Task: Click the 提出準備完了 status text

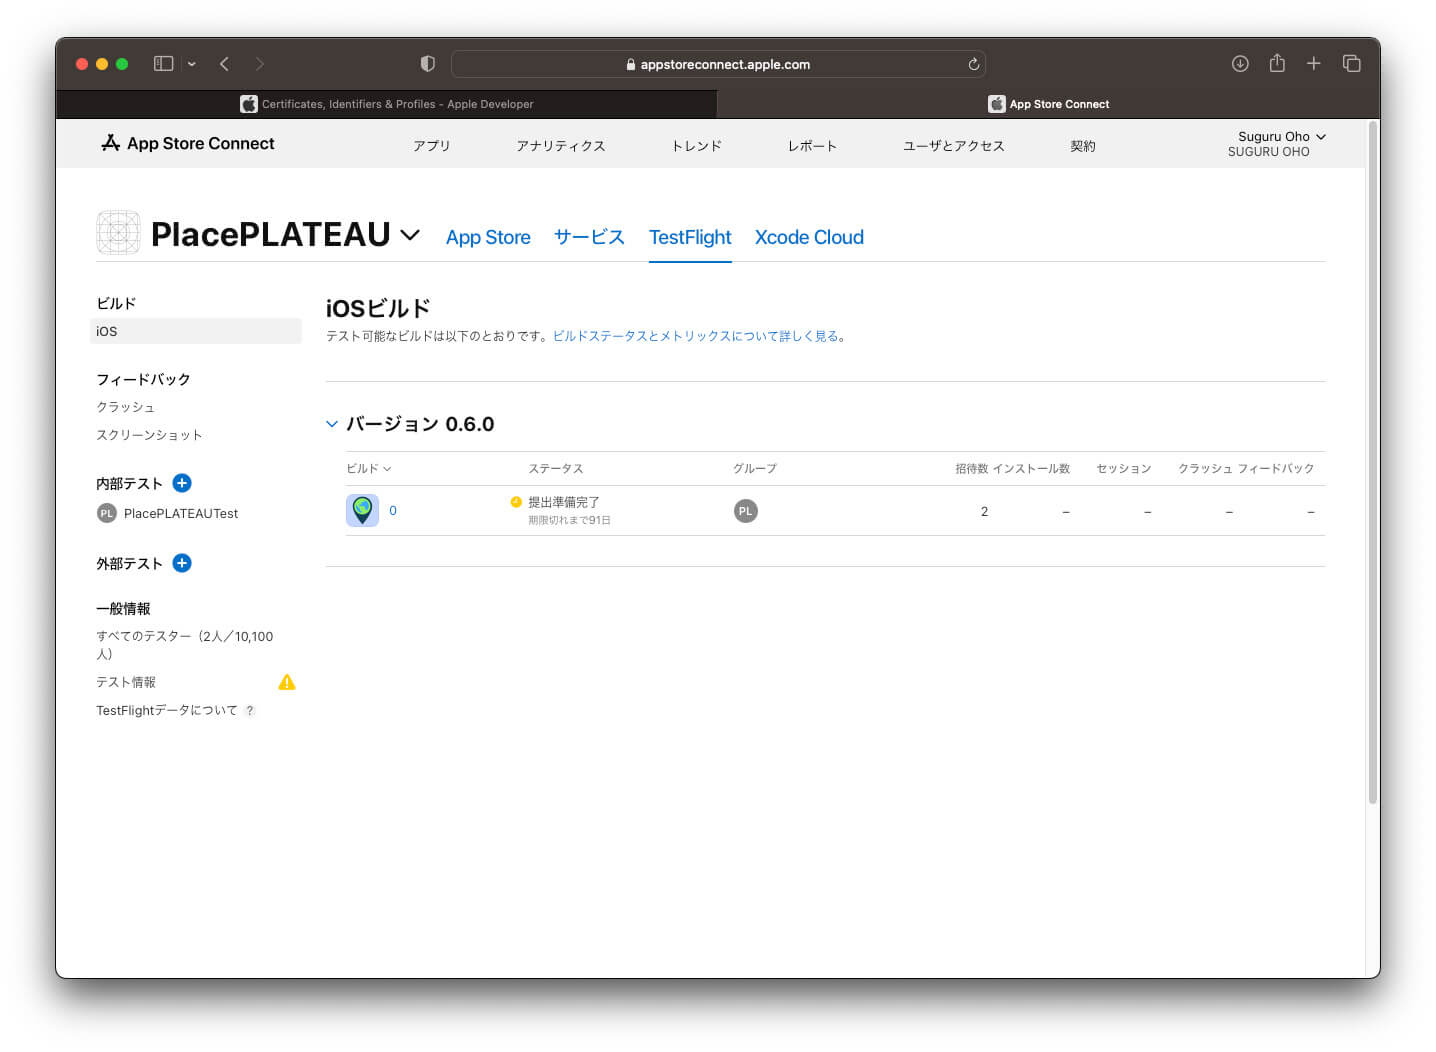Action: coord(564,502)
